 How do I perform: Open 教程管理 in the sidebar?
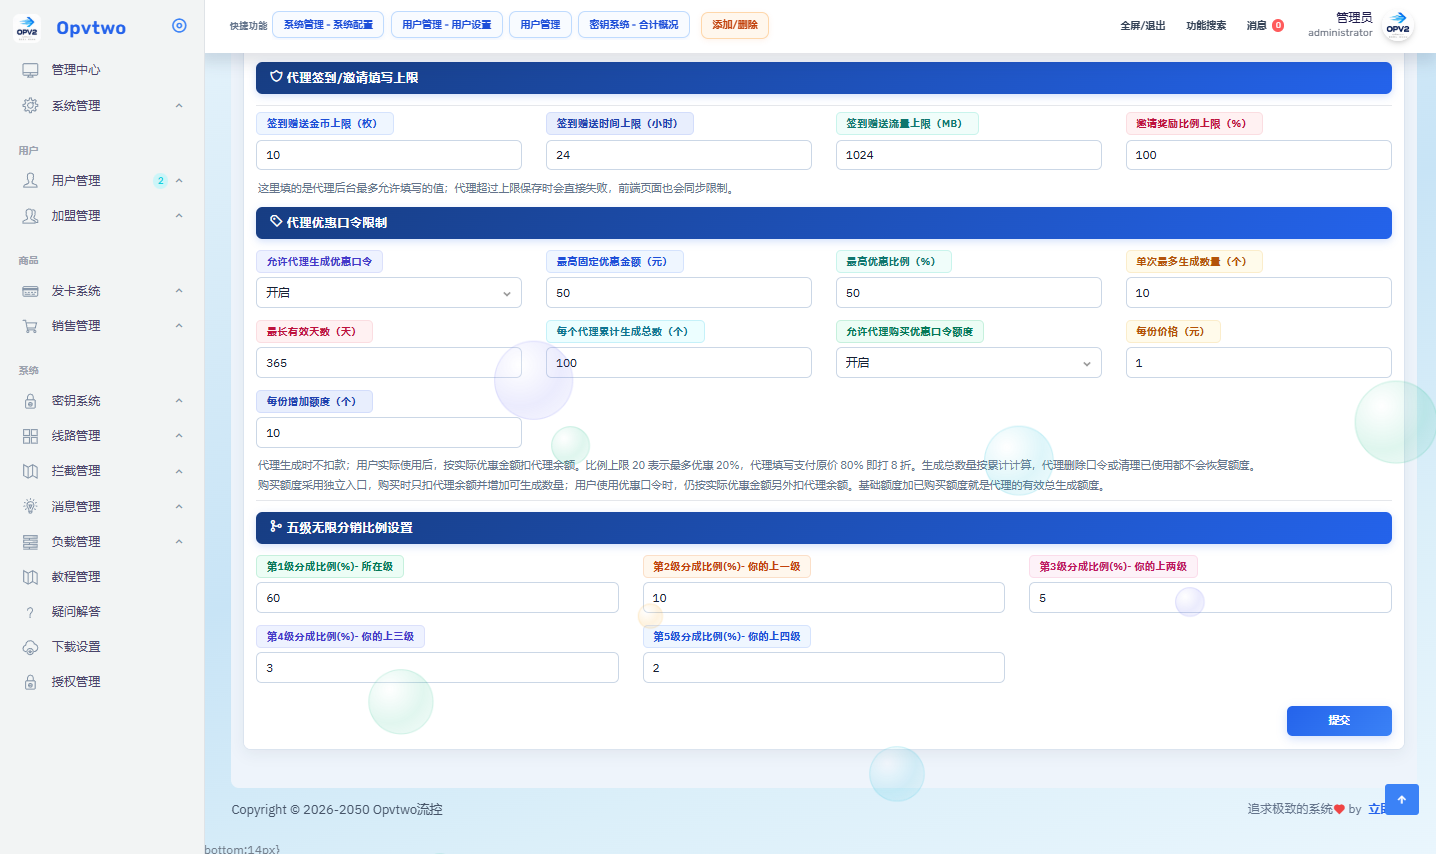click(76, 577)
